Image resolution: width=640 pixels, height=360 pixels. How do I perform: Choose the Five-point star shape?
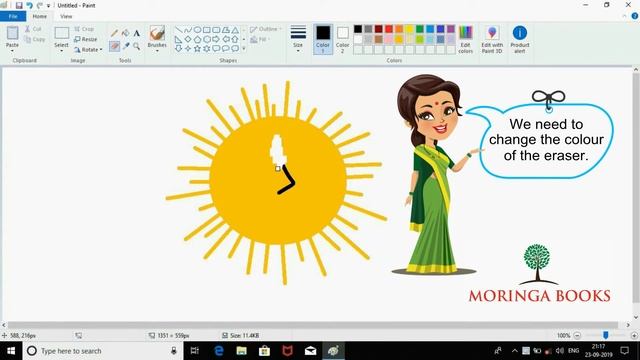pos(197,49)
